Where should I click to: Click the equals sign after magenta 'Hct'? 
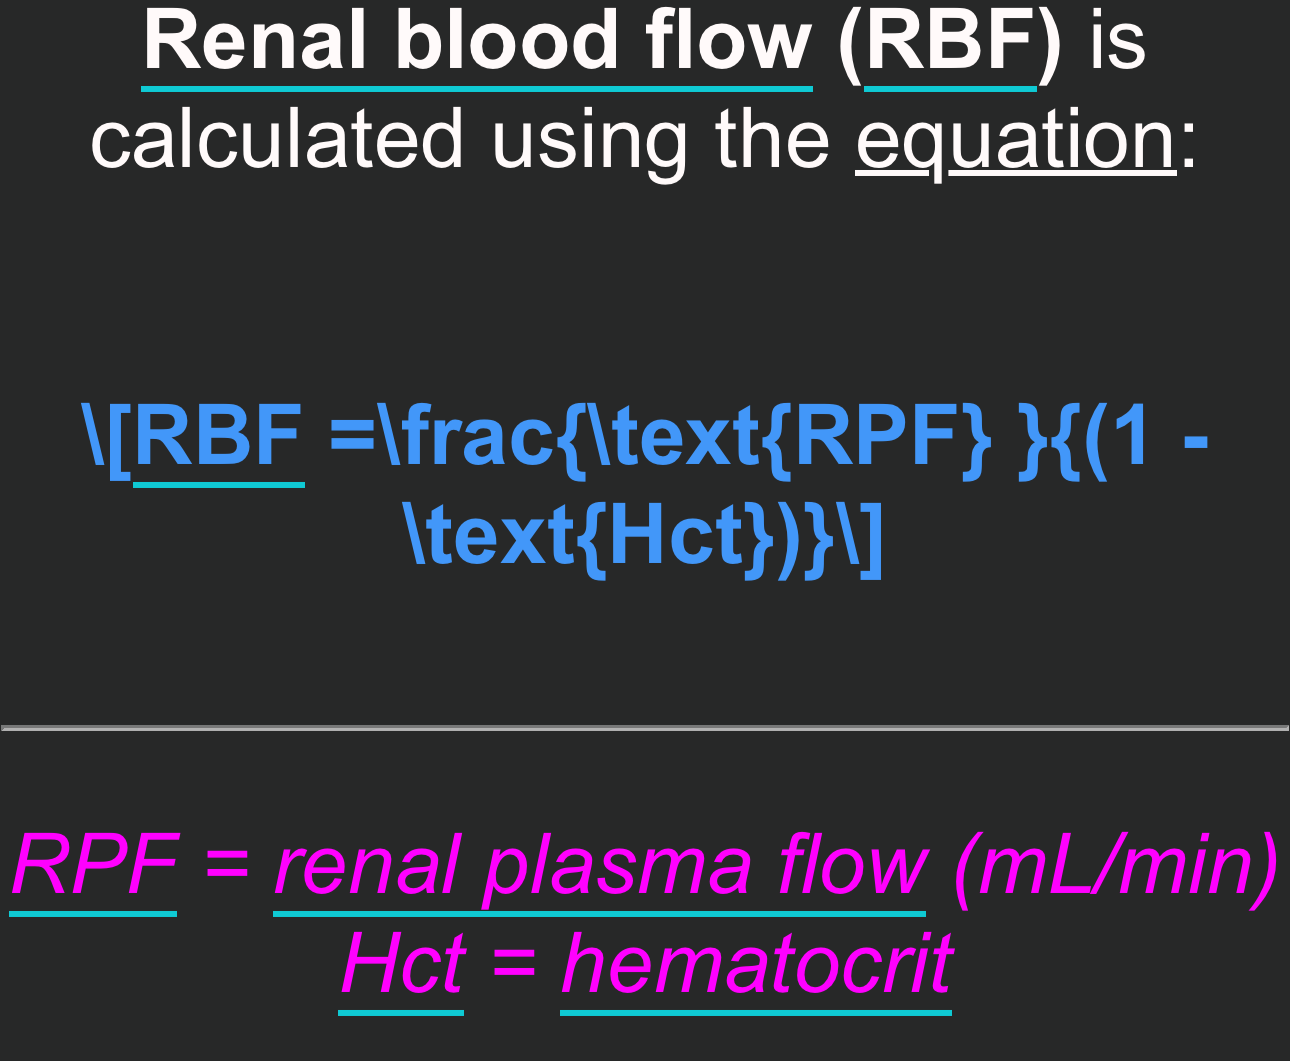coord(513,966)
